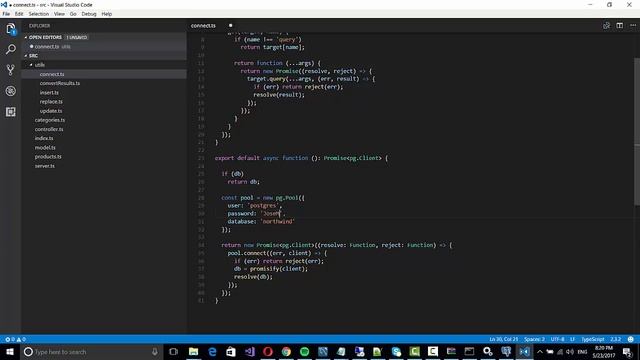Launch Google Chrome from the taskbar

[286, 351]
